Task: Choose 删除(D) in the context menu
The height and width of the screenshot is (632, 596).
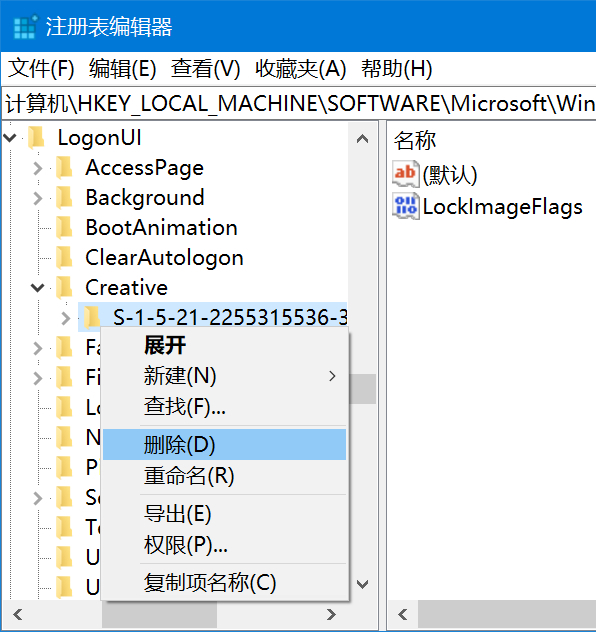Action: tap(224, 445)
